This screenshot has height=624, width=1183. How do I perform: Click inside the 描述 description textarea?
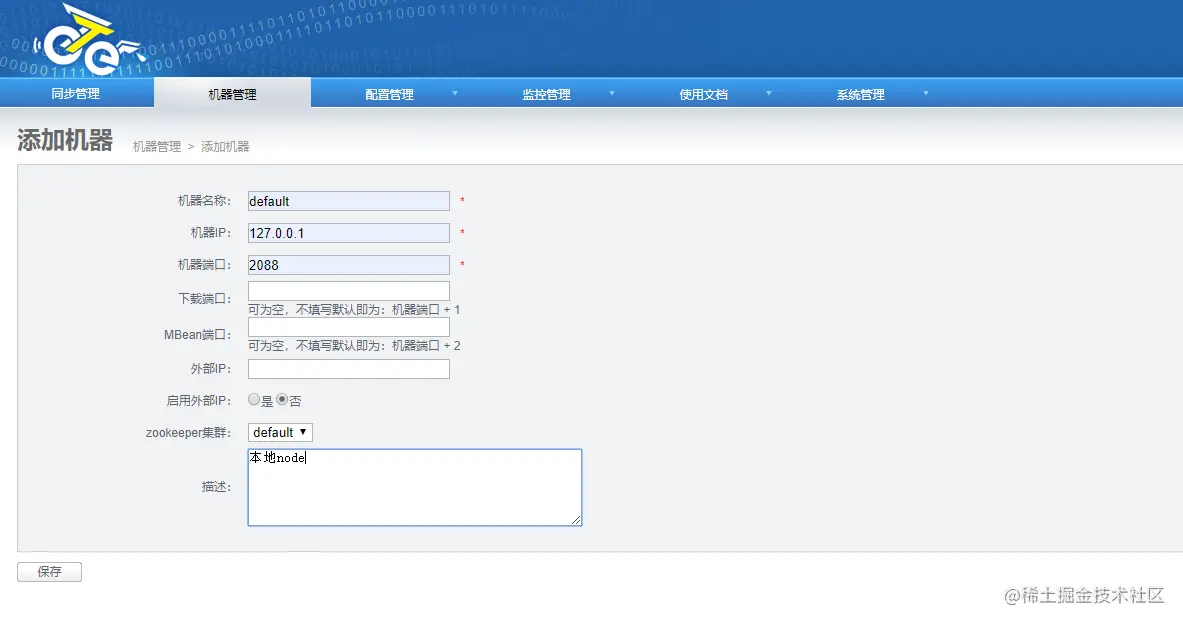(414, 487)
